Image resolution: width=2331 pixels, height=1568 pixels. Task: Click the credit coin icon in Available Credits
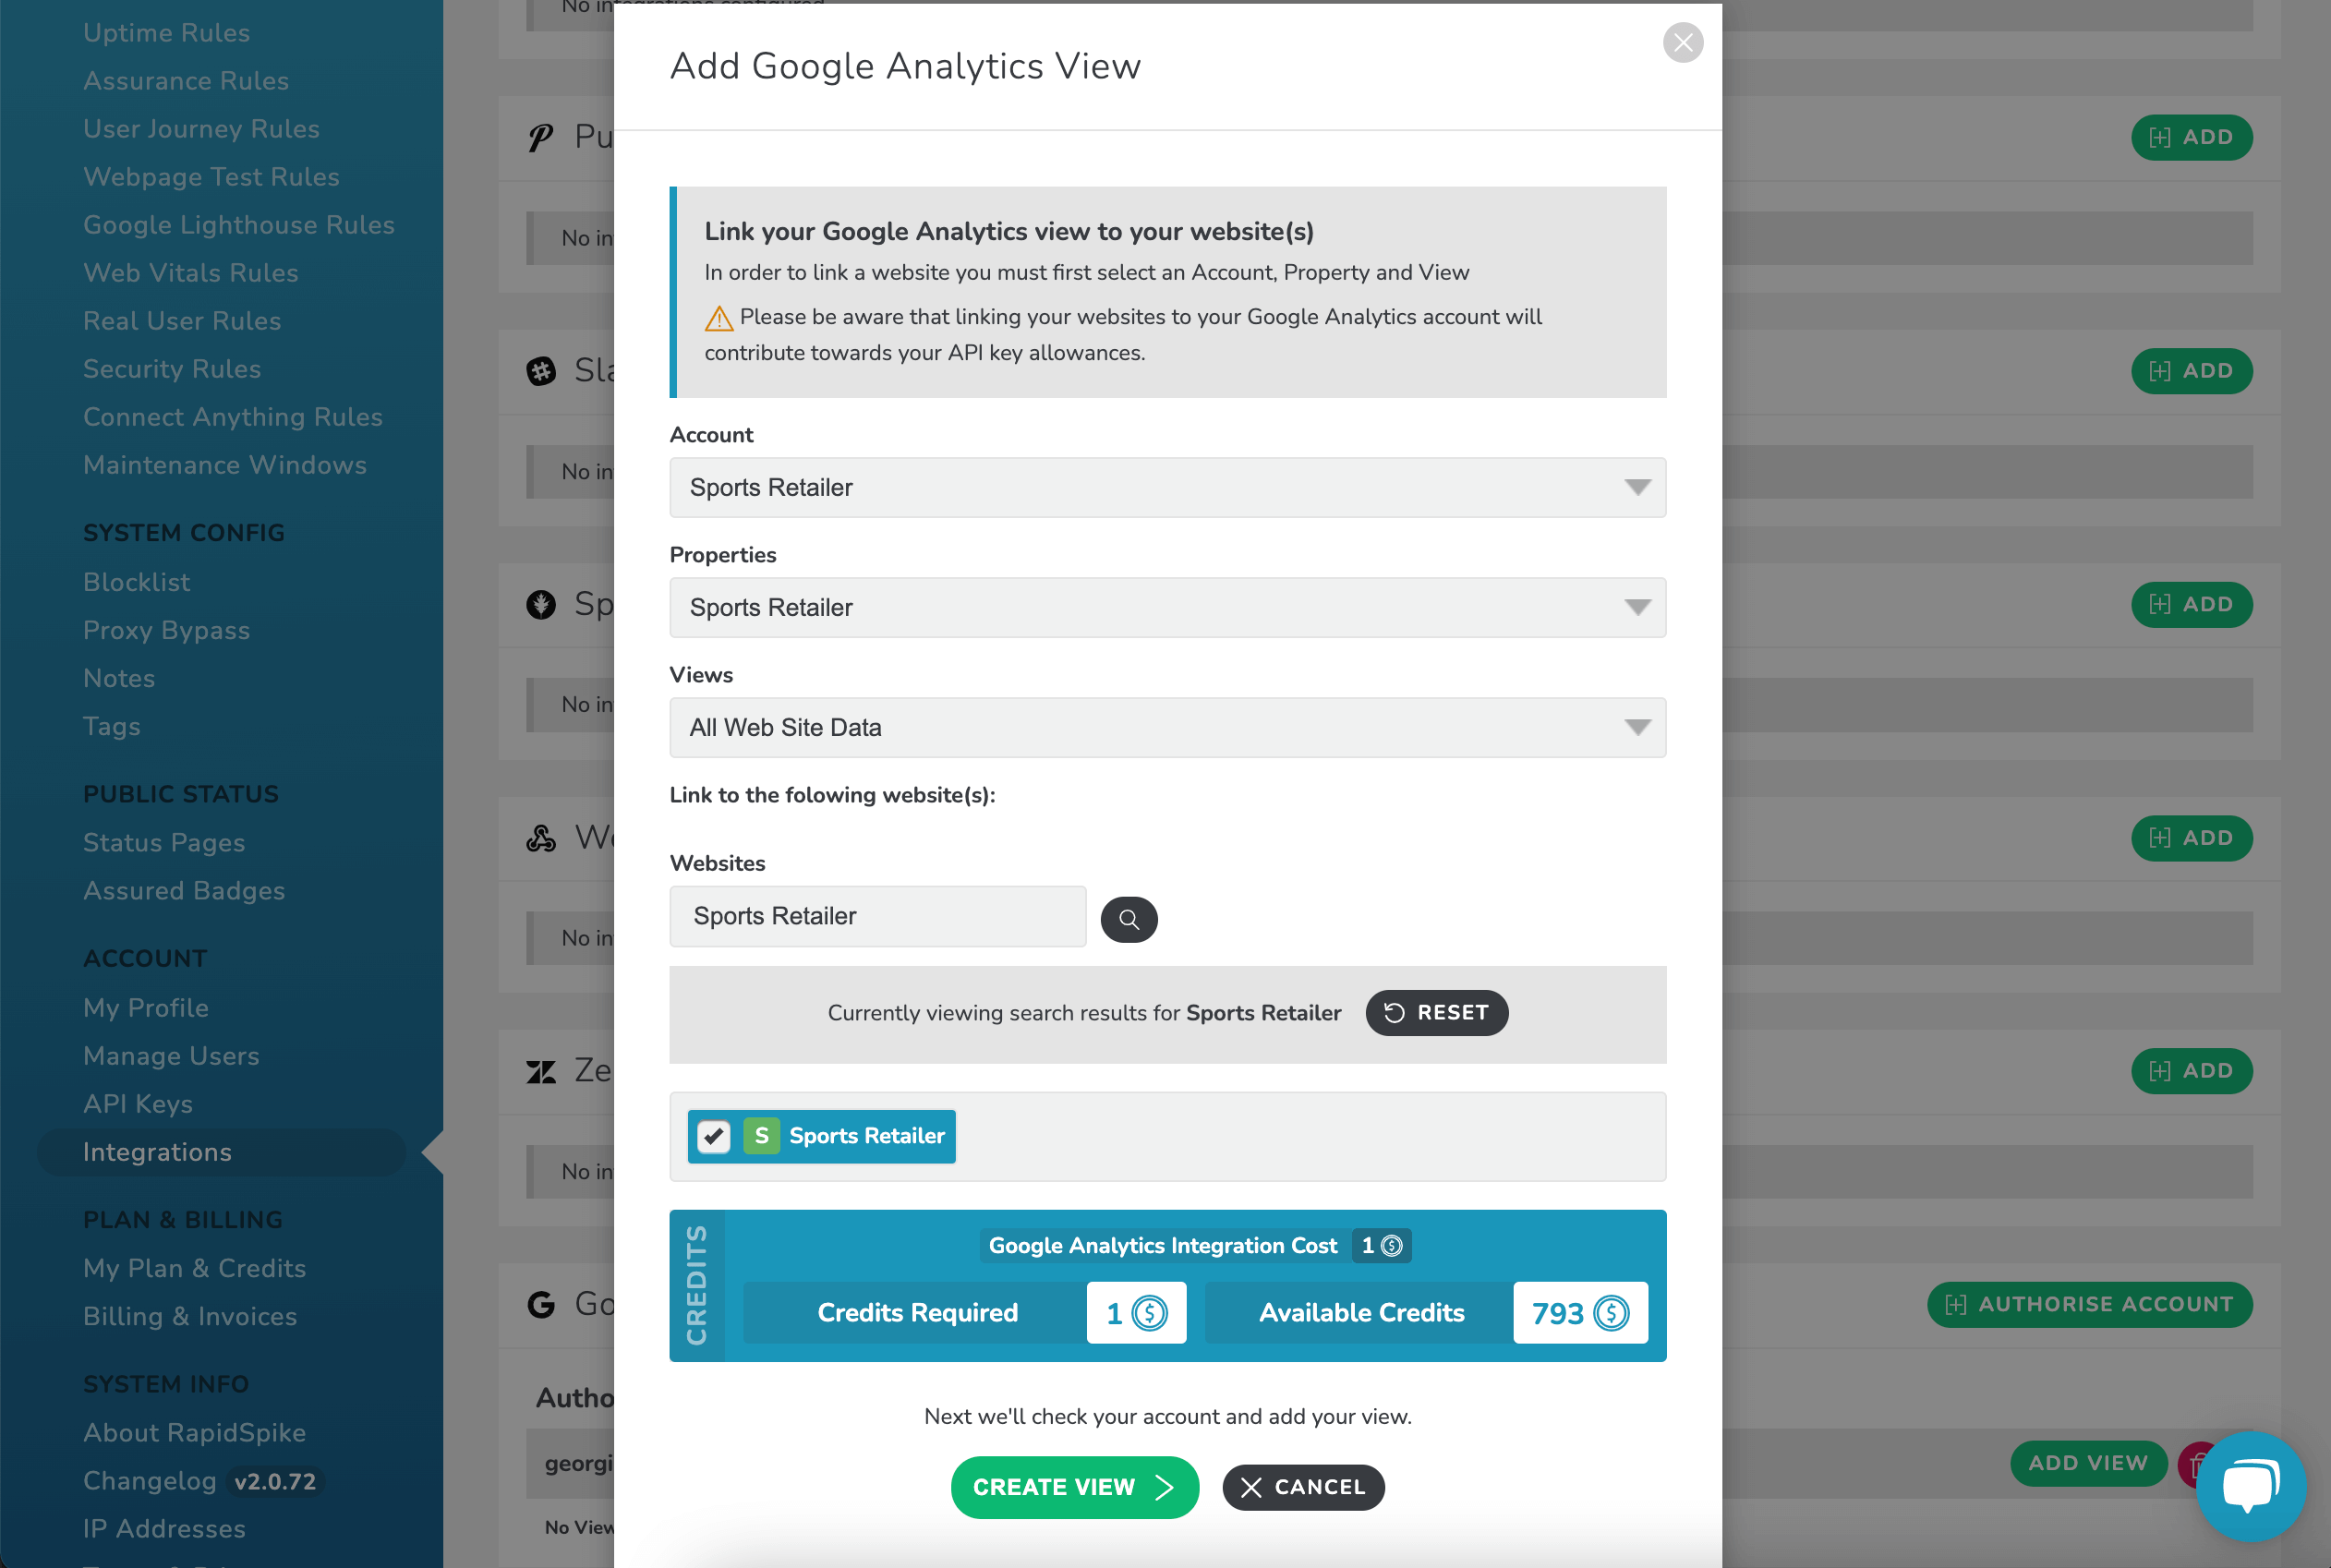(1611, 1313)
